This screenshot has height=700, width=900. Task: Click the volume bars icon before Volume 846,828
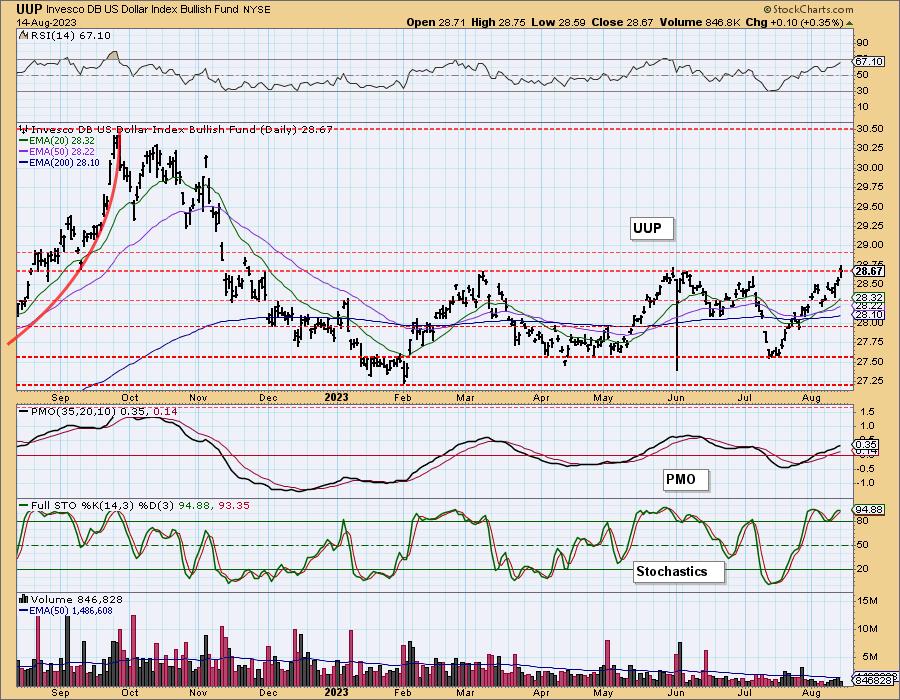point(24,599)
